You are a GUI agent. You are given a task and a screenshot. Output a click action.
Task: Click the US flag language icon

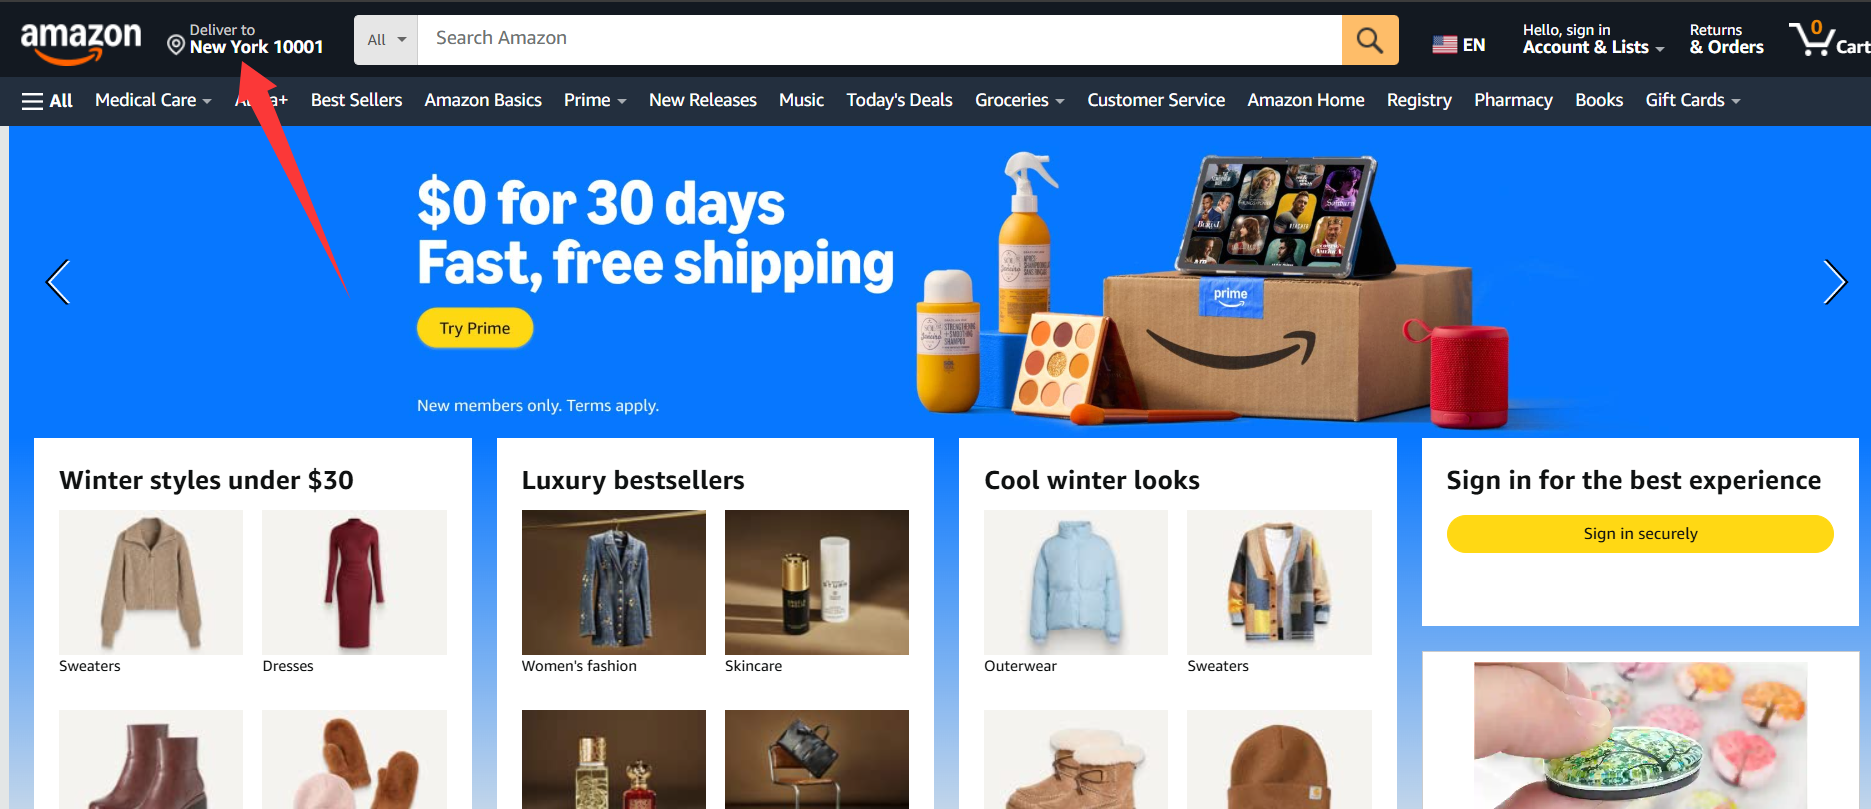coord(1444,44)
